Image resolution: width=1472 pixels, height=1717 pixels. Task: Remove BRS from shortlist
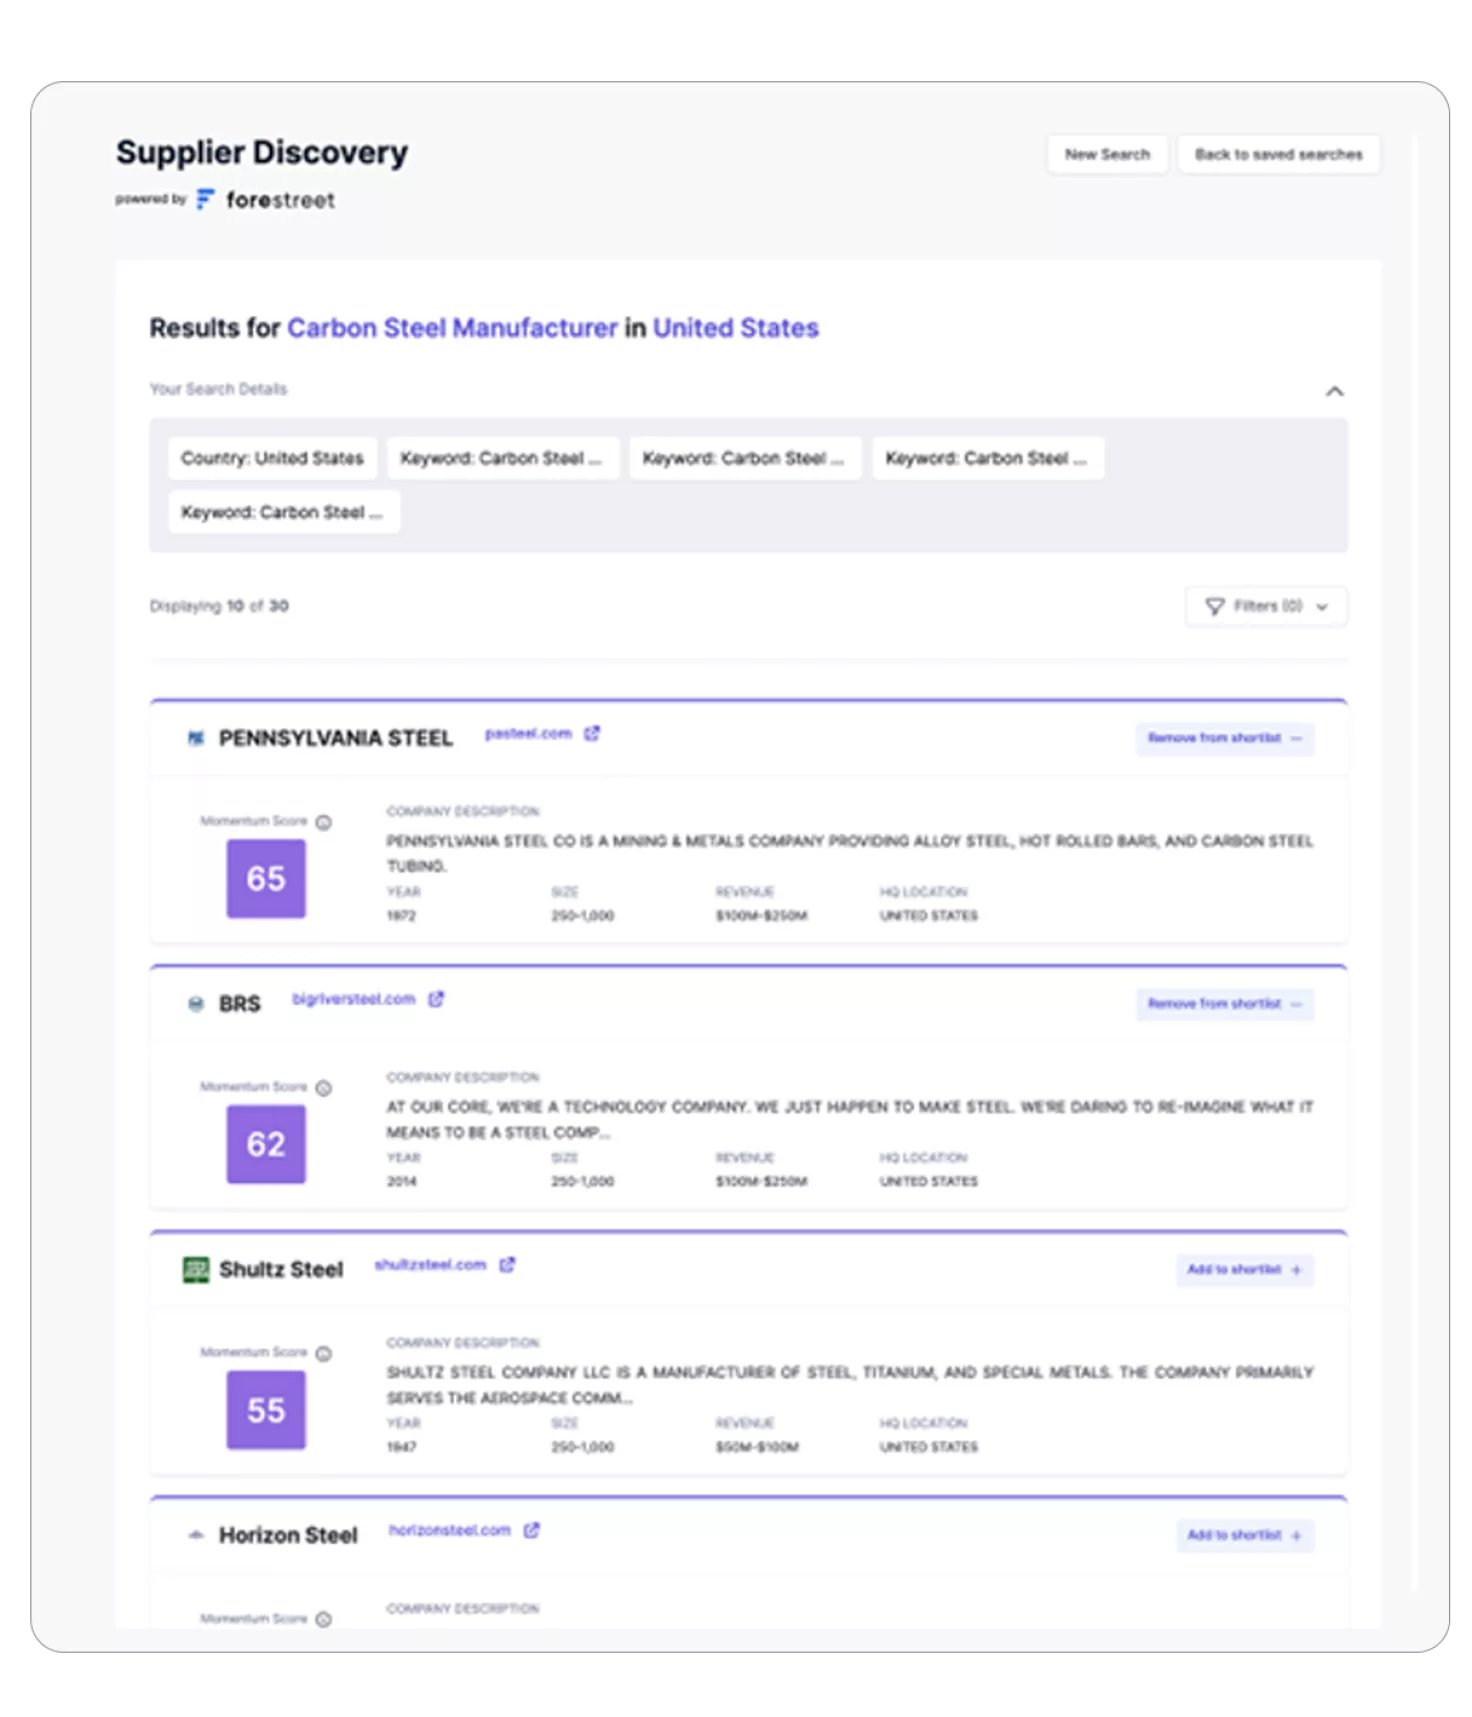click(1224, 1004)
